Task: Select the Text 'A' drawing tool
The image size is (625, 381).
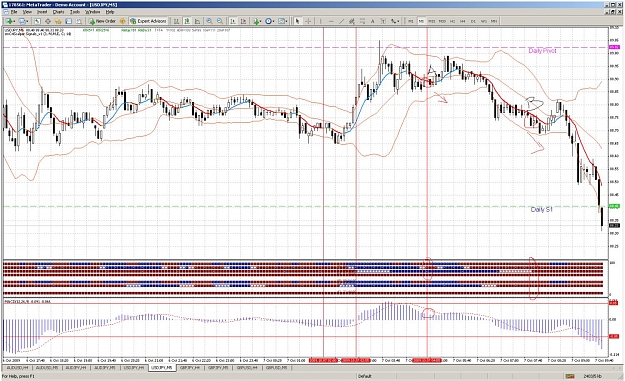Action: [373, 21]
